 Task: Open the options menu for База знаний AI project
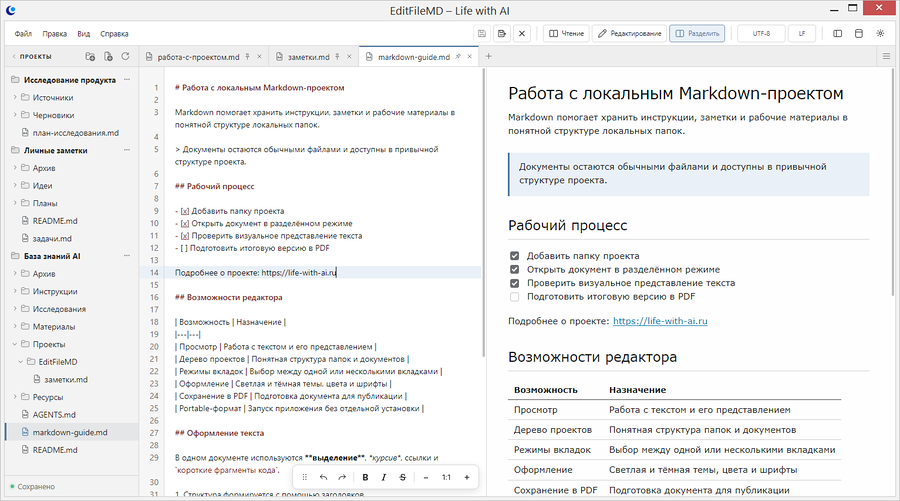(127, 256)
